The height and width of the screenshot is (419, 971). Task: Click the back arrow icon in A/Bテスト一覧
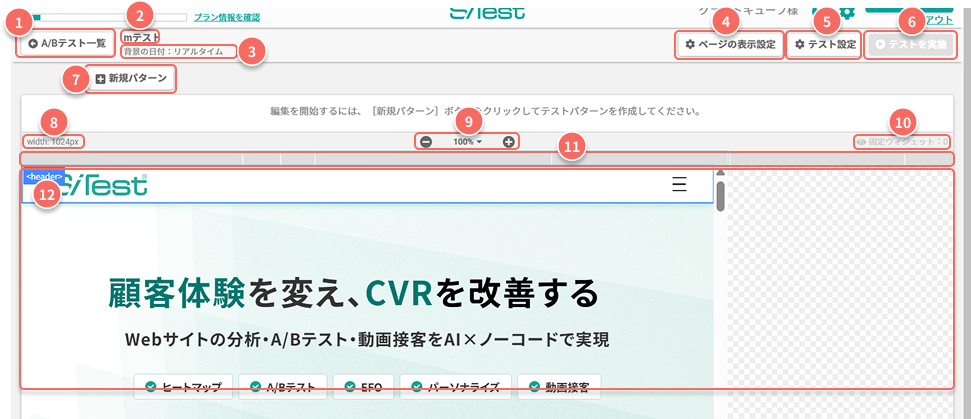[x=33, y=44]
